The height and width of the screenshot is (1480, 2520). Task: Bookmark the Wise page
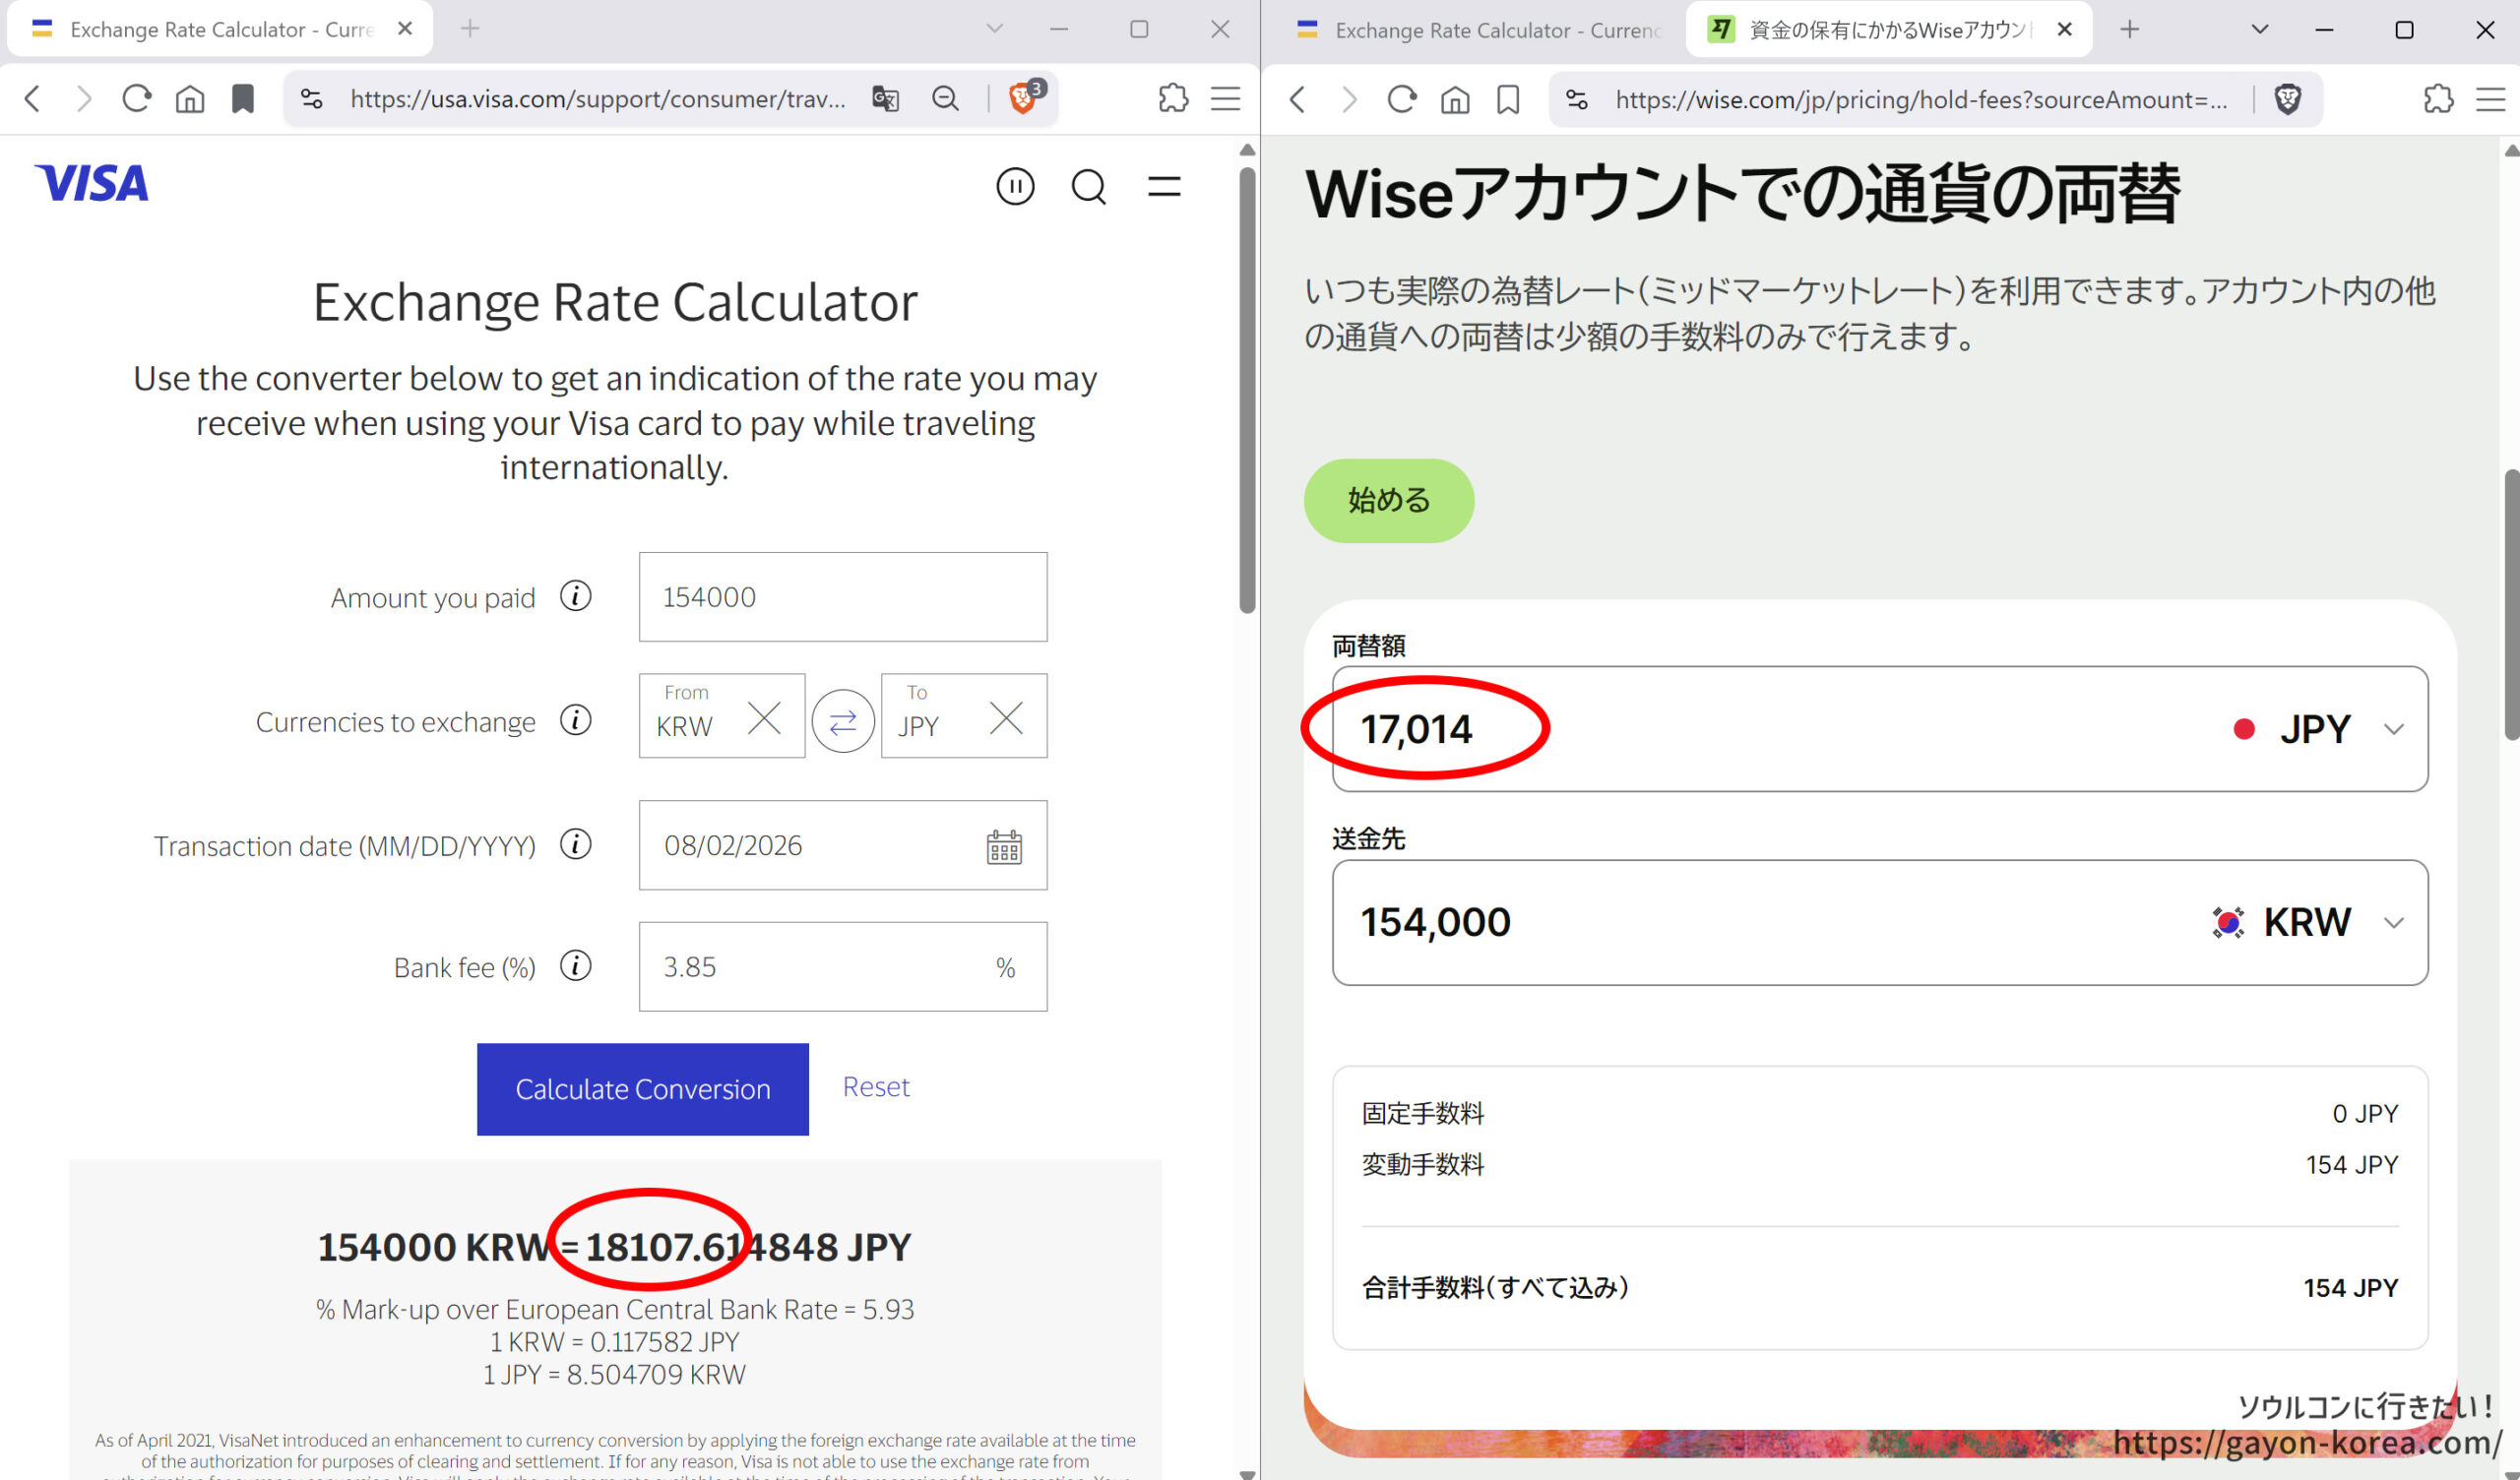pos(1508,100)
